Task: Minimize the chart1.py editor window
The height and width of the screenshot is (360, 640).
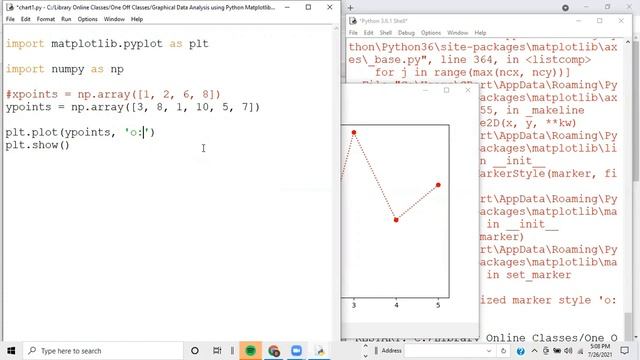Action: [287, 7]
